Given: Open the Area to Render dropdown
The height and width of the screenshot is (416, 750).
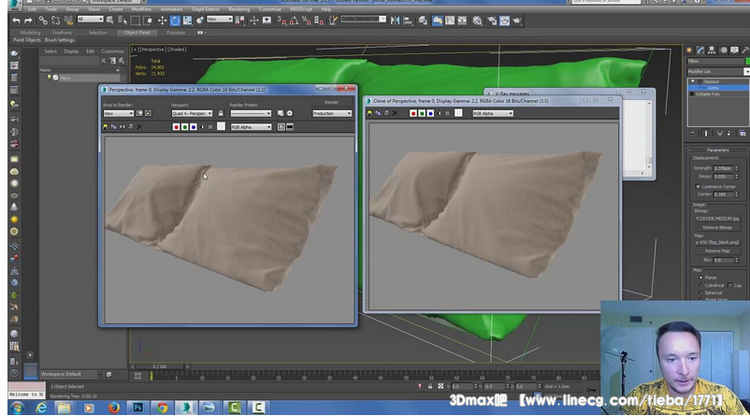Looking at the screenshot, I should pos(118,113).
